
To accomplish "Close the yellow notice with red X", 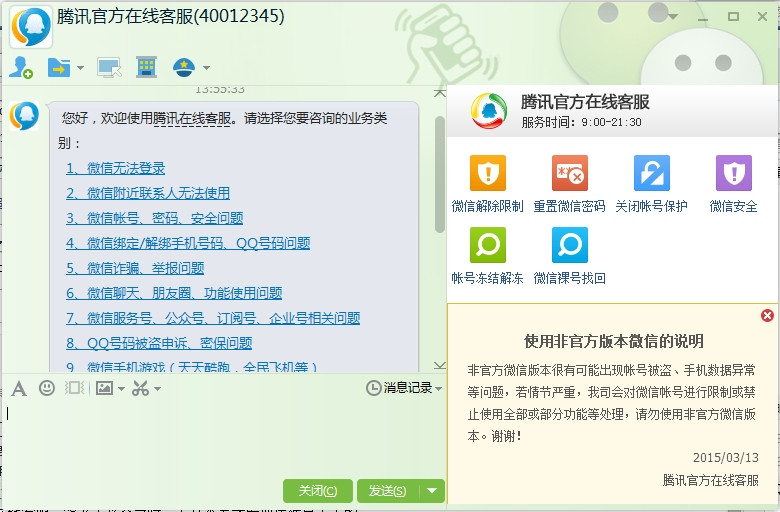I will [767, 315].
